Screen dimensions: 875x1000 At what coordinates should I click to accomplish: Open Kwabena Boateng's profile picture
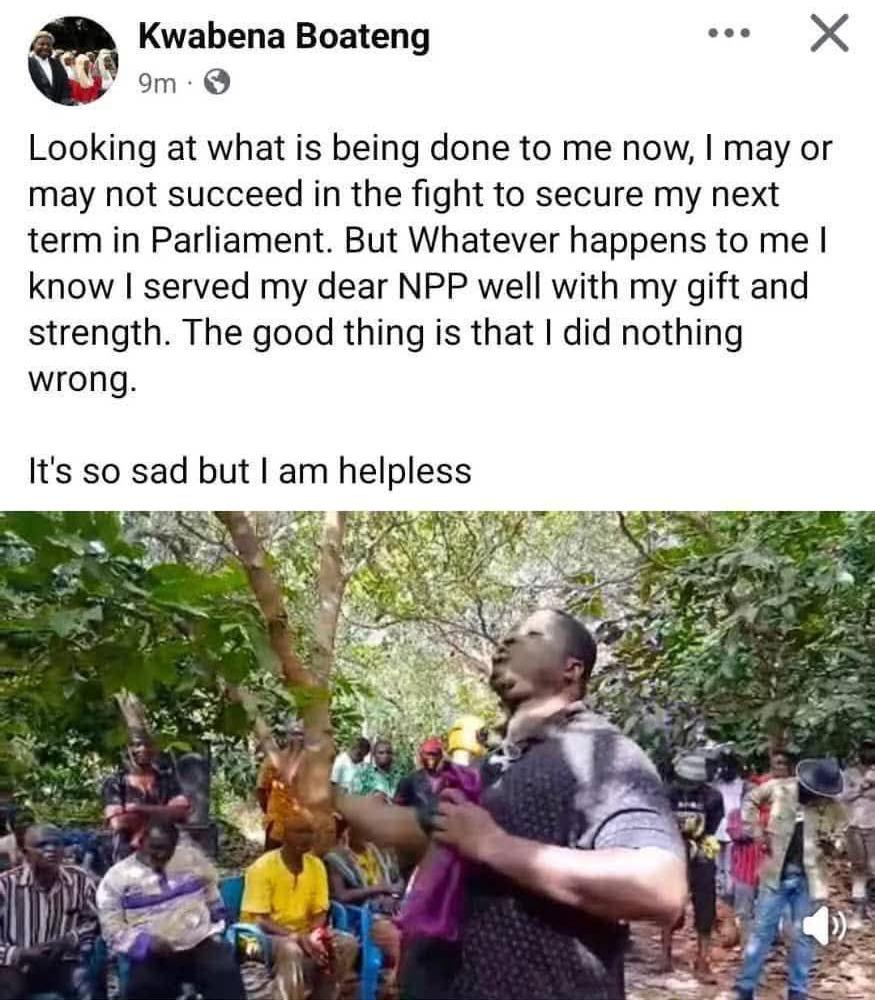(73, 61)
